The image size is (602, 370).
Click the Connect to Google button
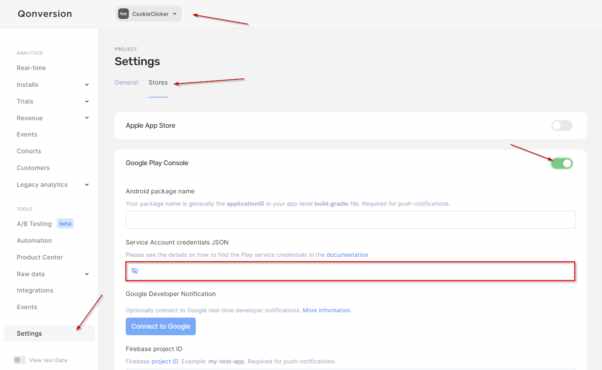click(x=160, y=326)
